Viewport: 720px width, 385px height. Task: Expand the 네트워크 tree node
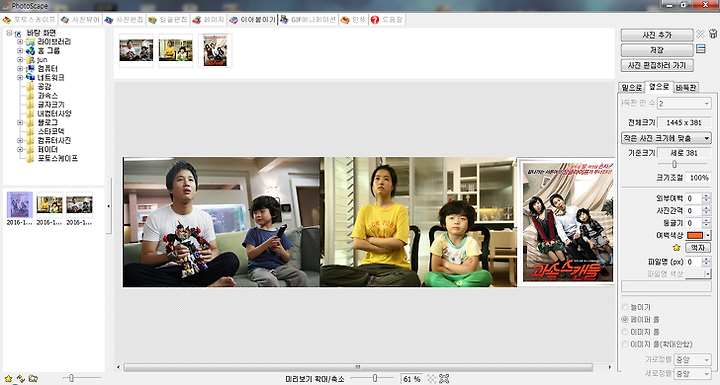coord(20,78)
